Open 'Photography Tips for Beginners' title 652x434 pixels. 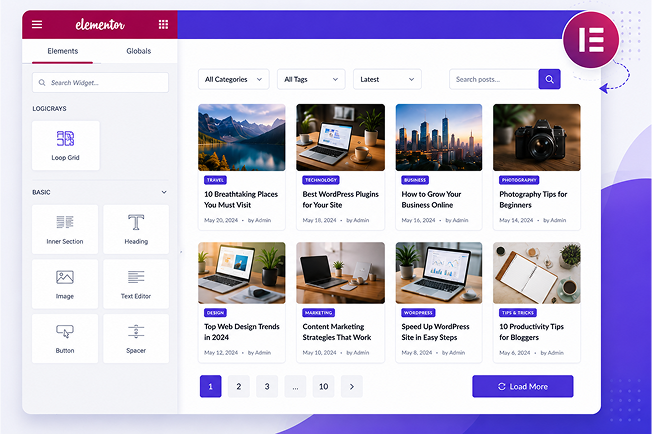point(533,200)
